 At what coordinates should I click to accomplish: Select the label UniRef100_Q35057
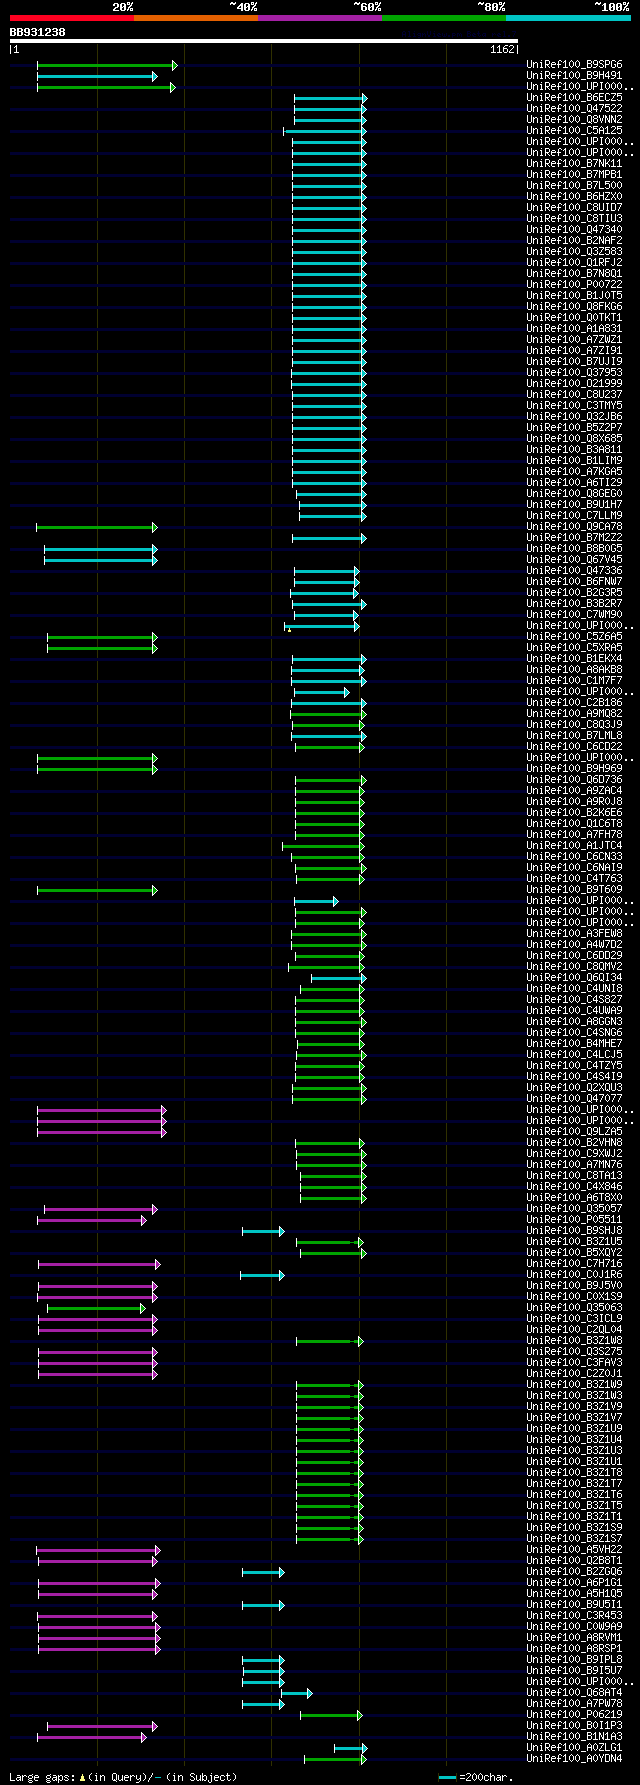574,1209
